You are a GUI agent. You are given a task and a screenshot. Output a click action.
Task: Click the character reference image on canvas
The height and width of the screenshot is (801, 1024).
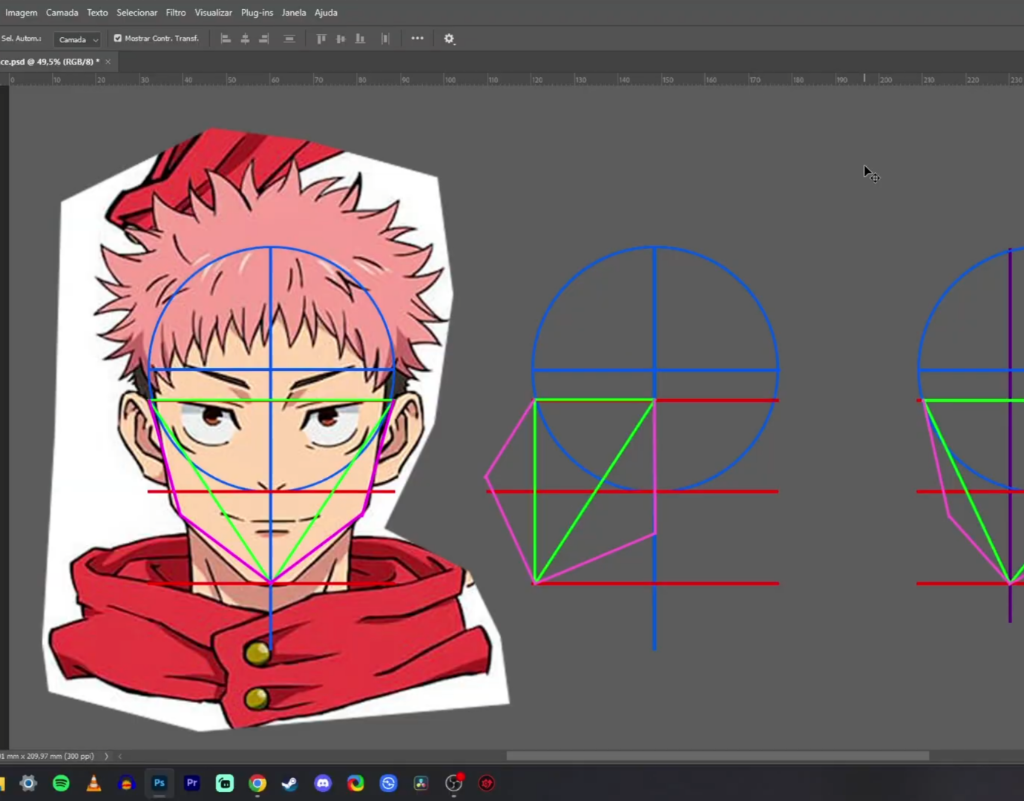point(274,431)
